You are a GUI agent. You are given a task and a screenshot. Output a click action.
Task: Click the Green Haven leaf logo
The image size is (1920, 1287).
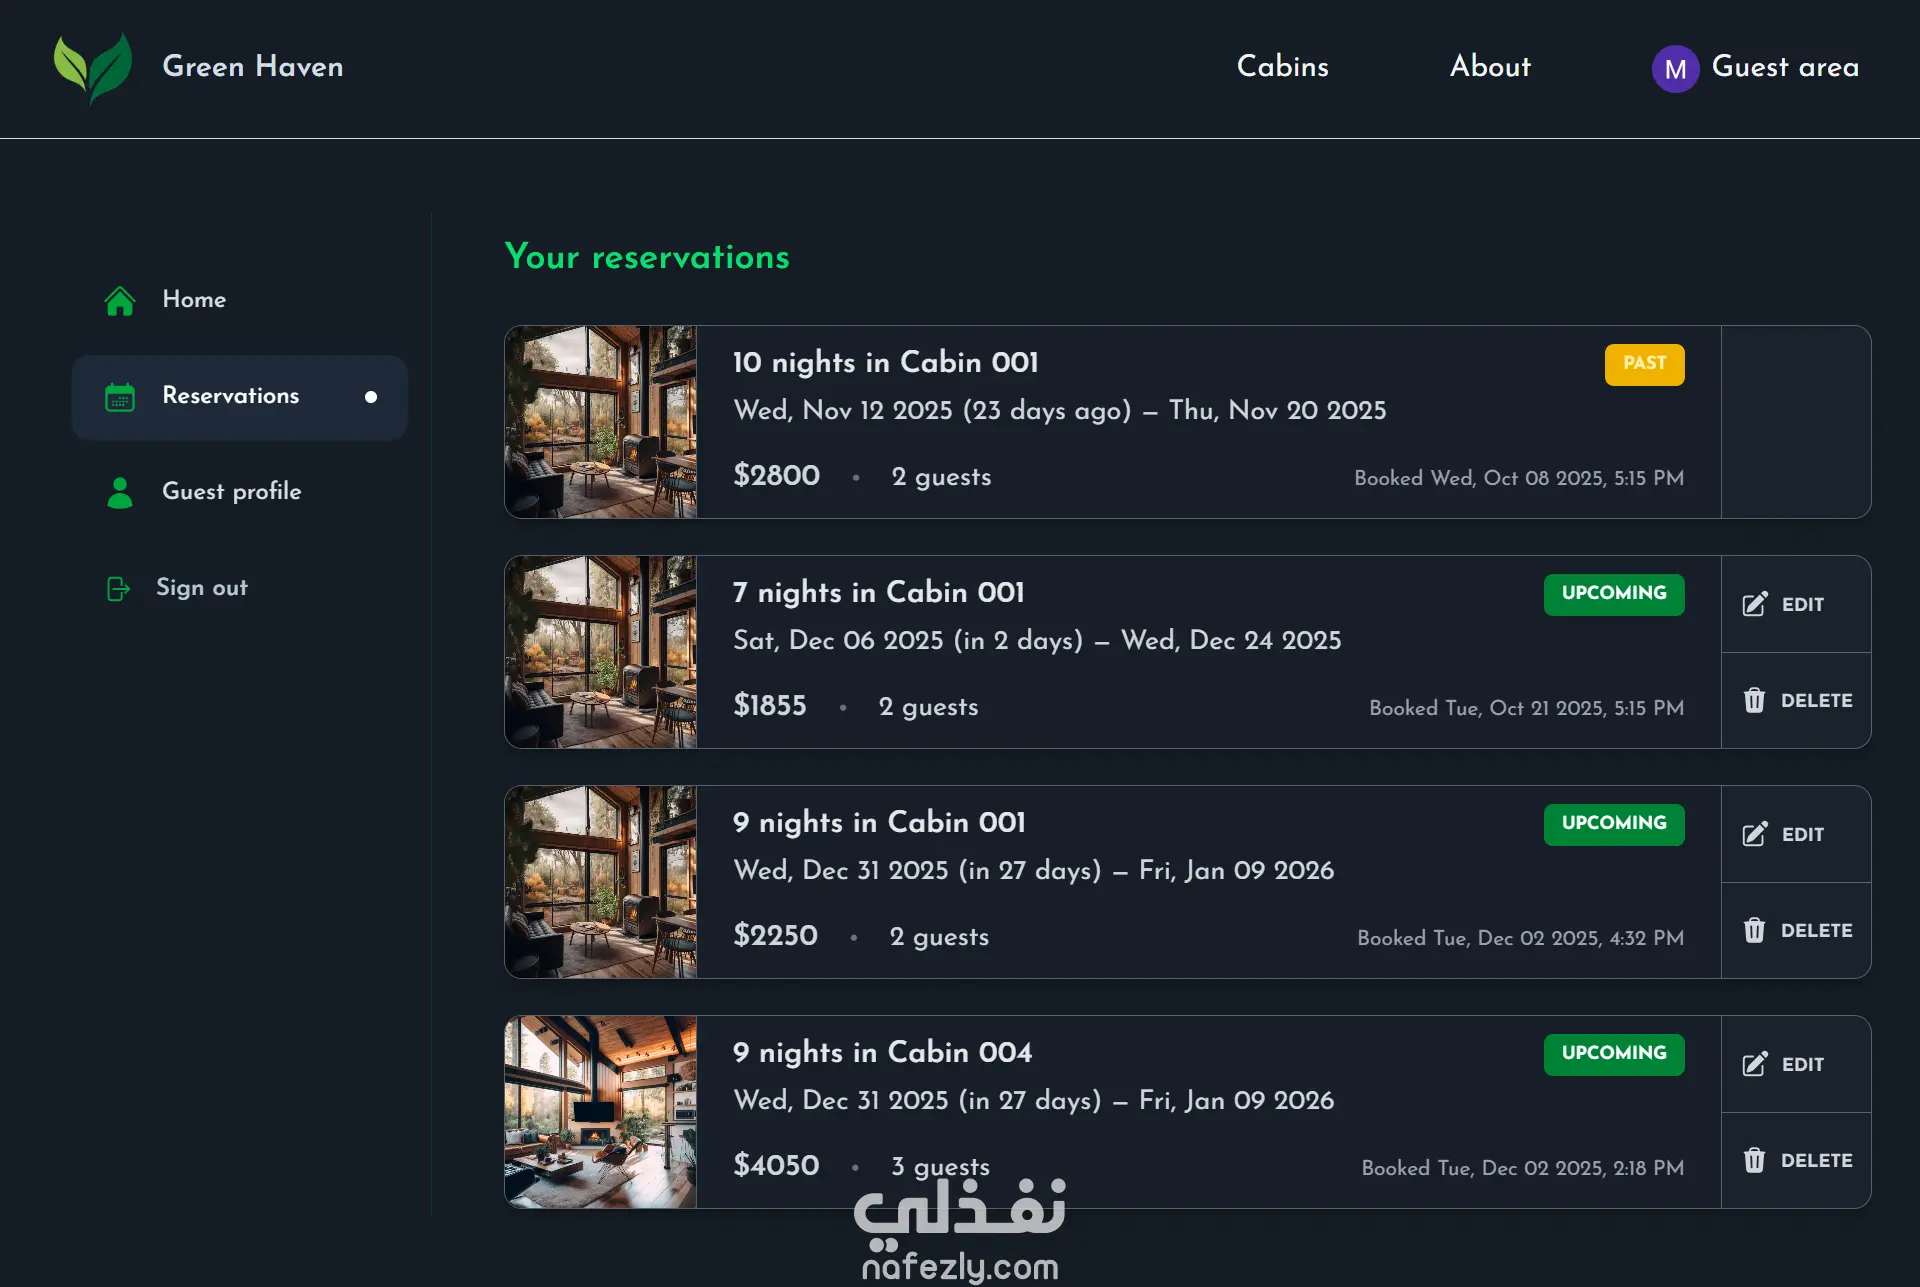click(x=92, y=67)
